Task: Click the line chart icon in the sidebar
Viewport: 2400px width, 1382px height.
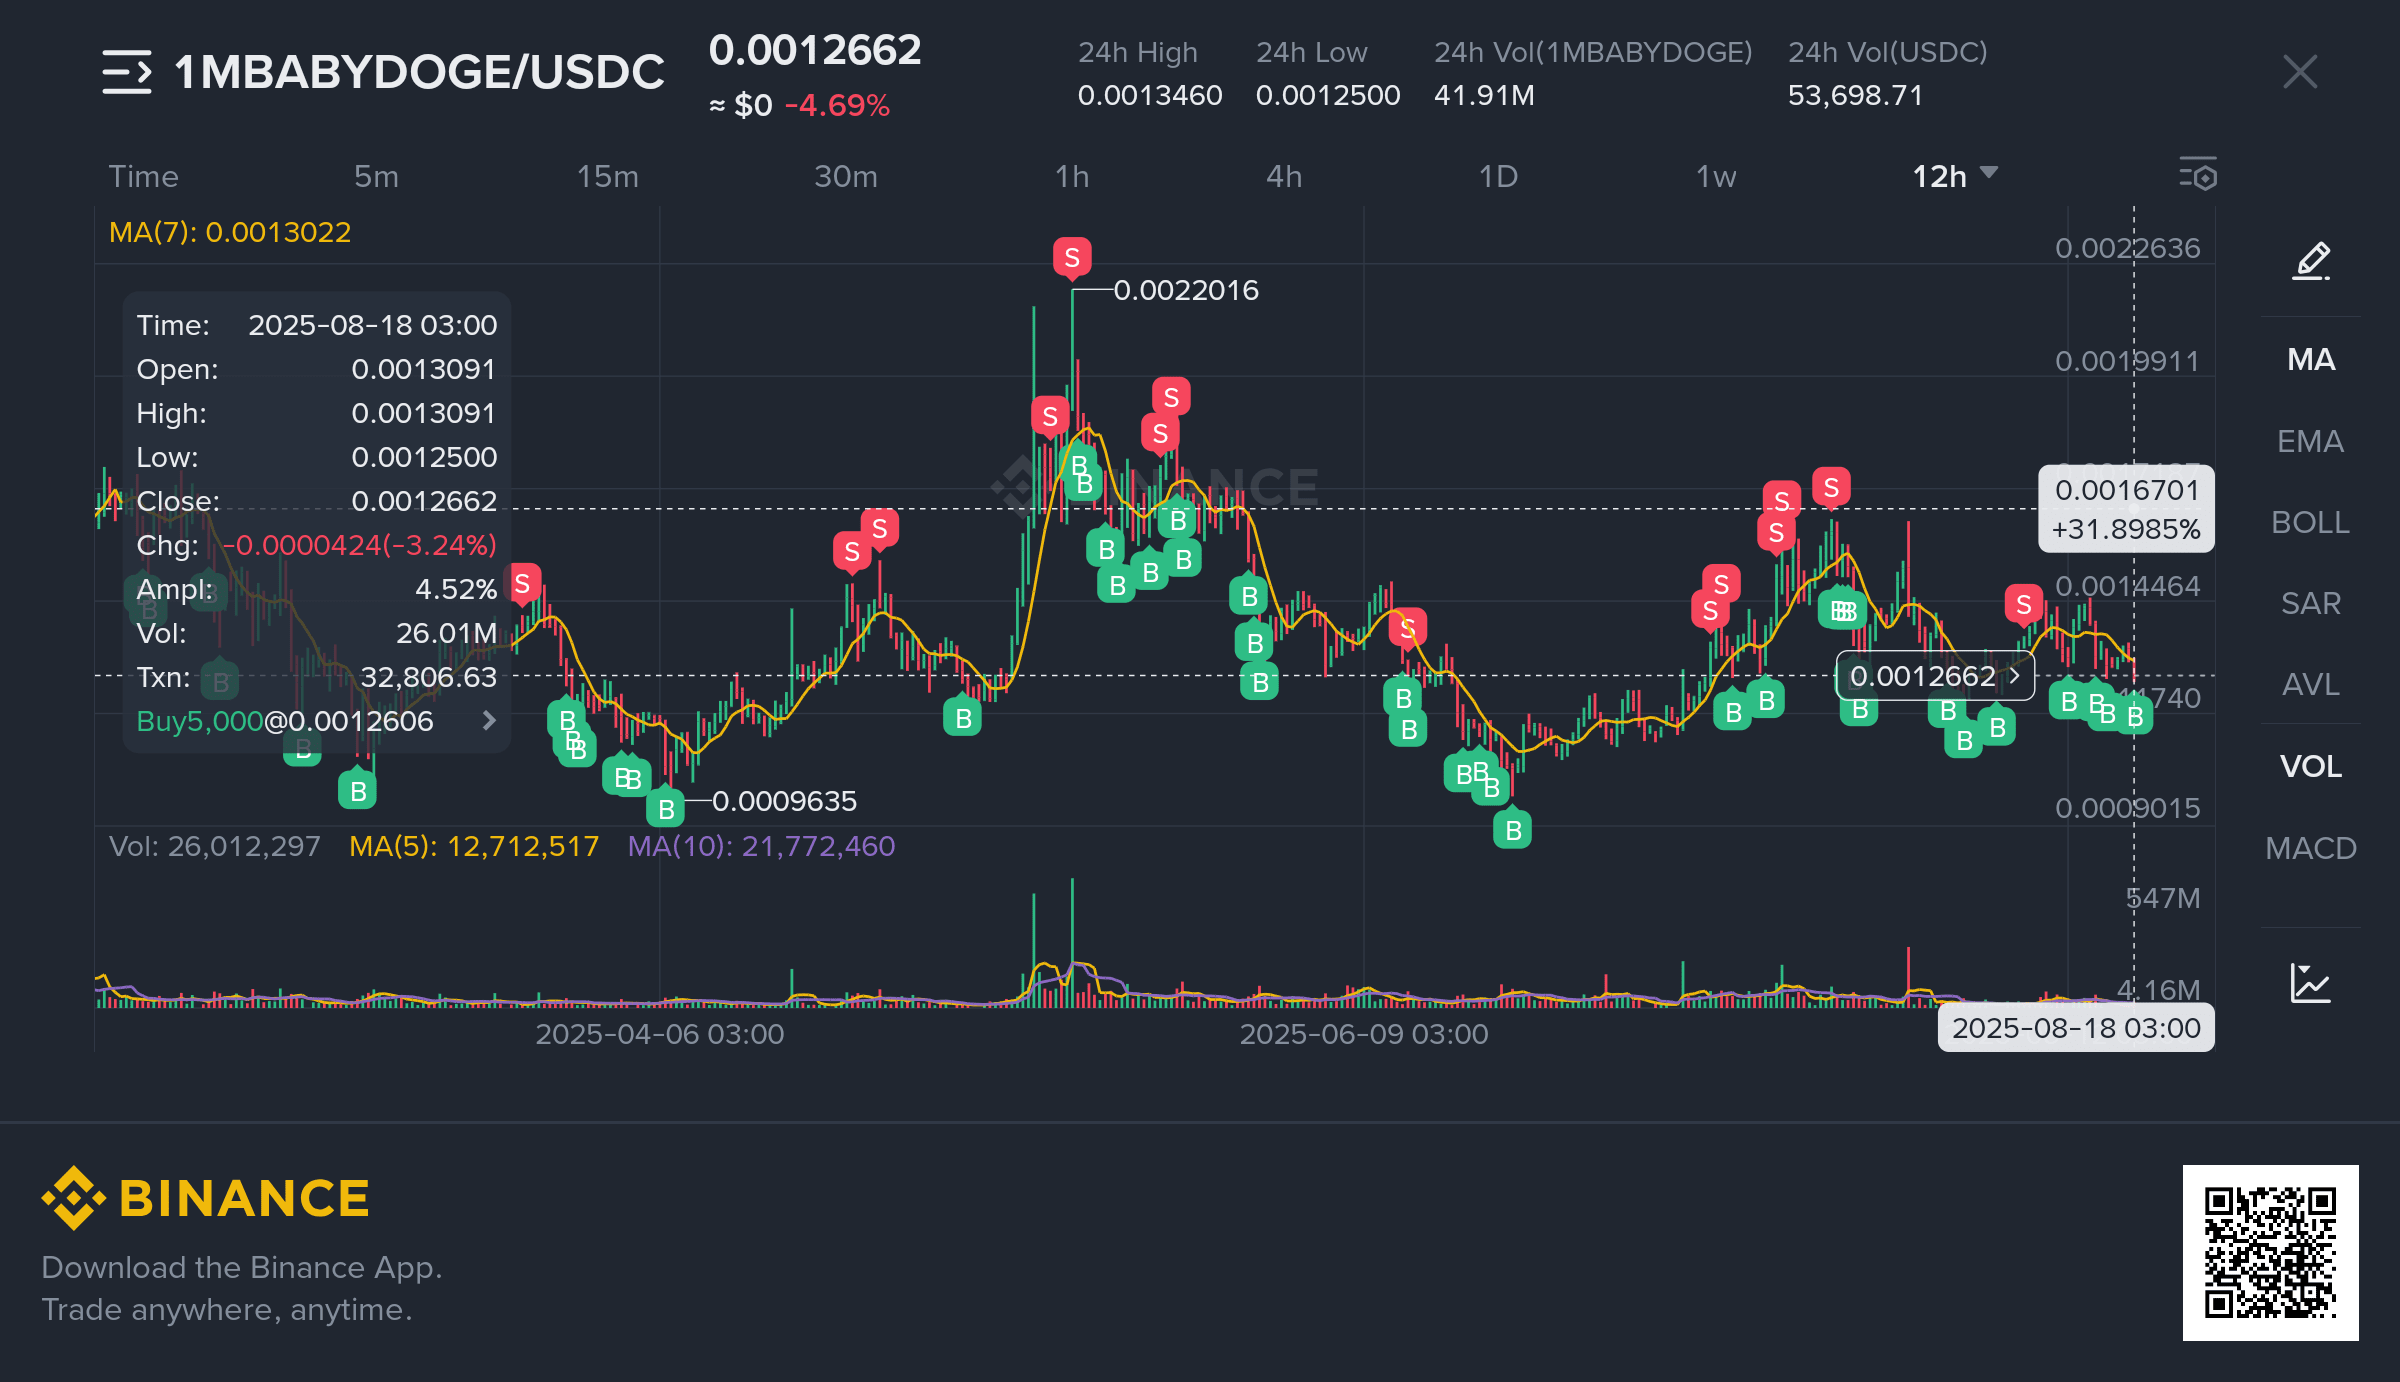Action: 2311,983
